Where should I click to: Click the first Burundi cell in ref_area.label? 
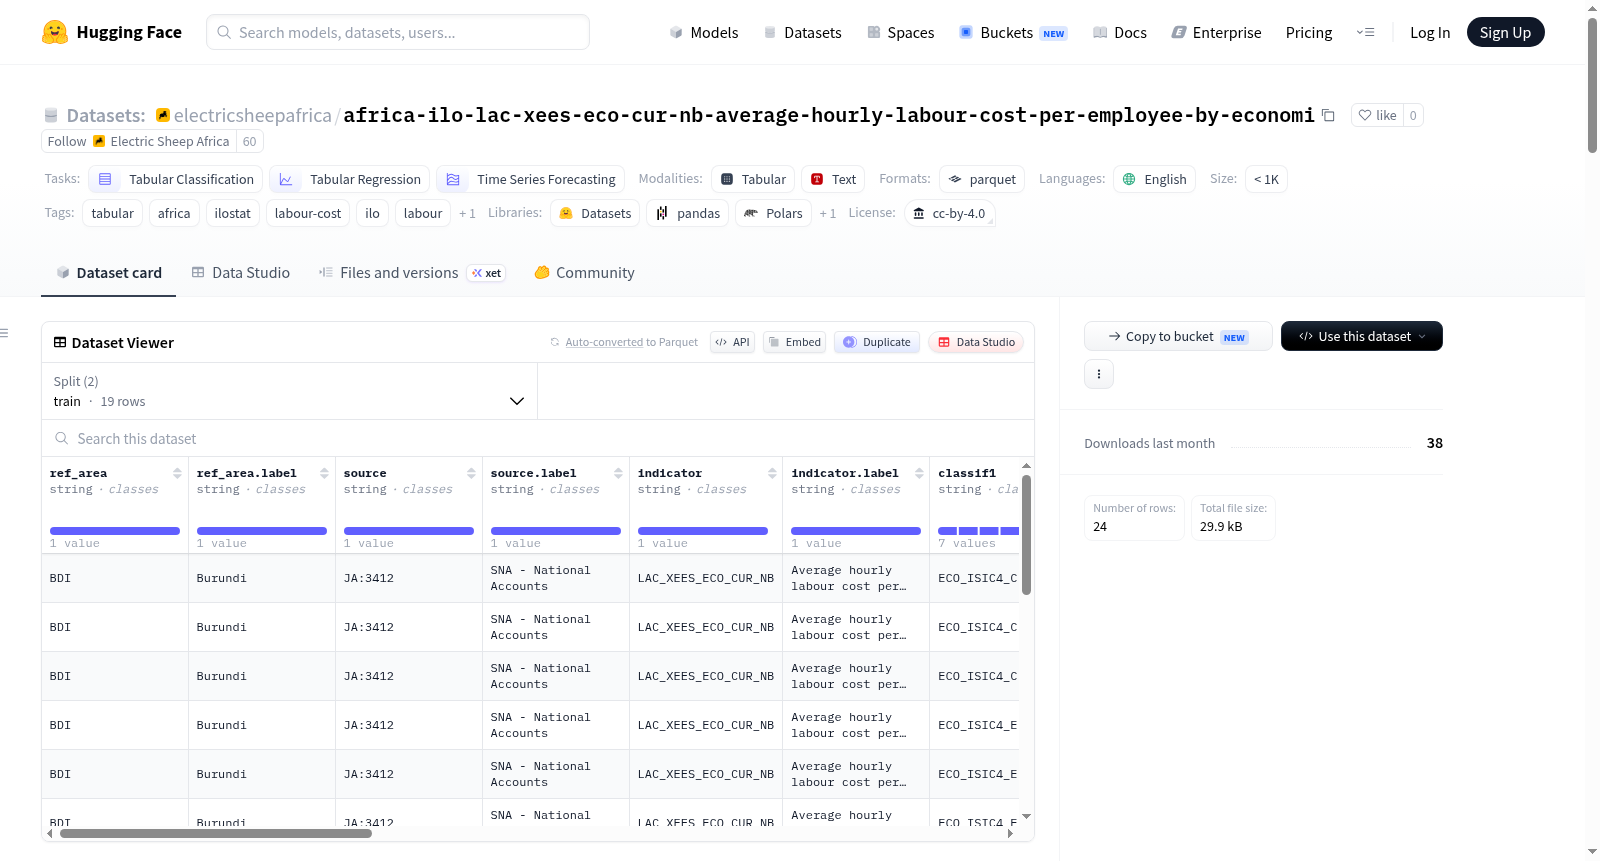(x=262, y=578)
